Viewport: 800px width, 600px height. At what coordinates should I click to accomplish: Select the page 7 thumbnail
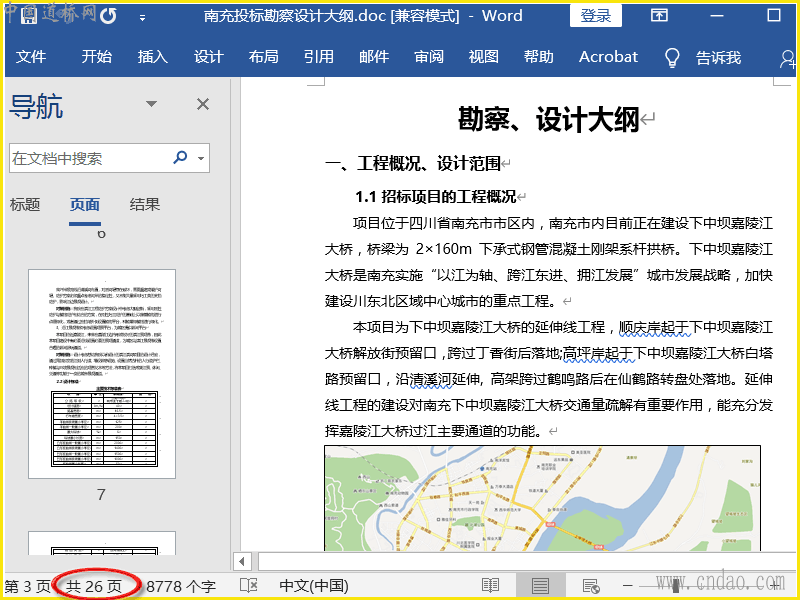101,375
